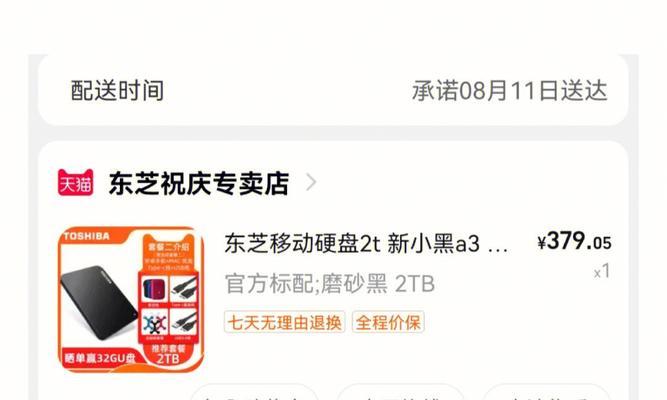Tap the 配送时间 label
The height and width of the screenshot is (400, 667).
(117, 91)
